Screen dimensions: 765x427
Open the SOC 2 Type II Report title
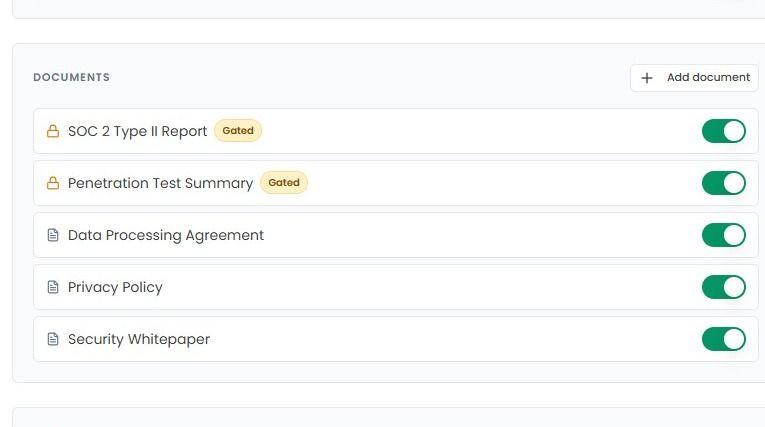point(138,131)
